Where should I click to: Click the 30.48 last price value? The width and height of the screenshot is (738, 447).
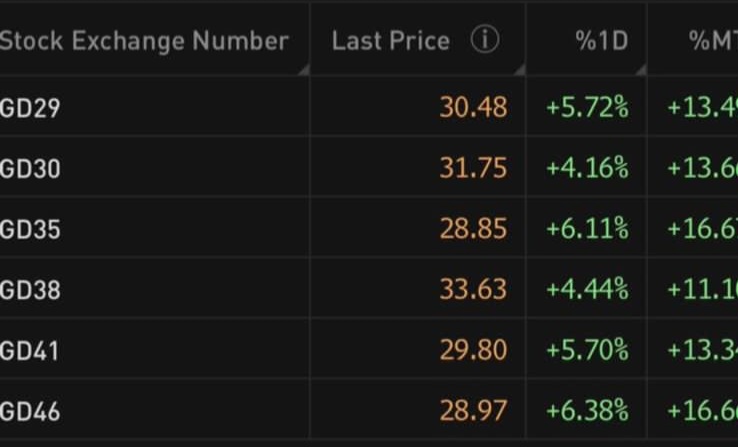(x=473, y=107)
